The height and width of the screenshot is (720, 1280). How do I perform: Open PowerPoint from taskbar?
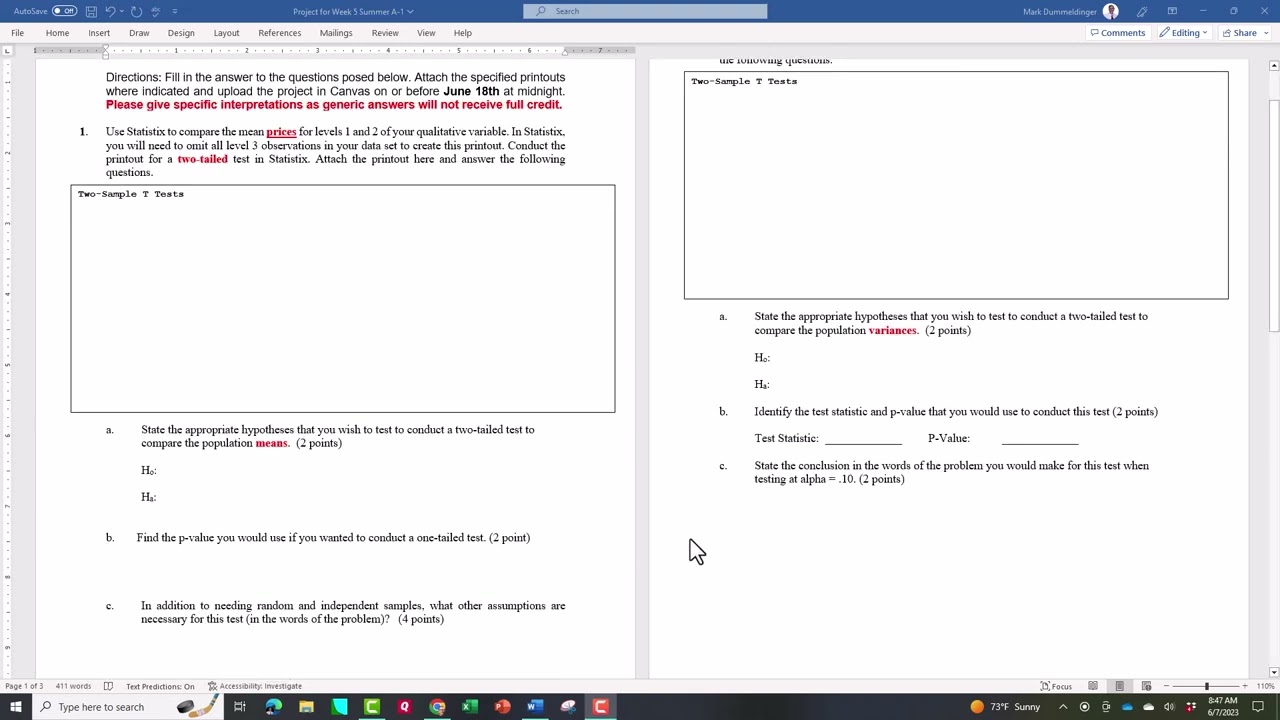(x=502, y=707)
